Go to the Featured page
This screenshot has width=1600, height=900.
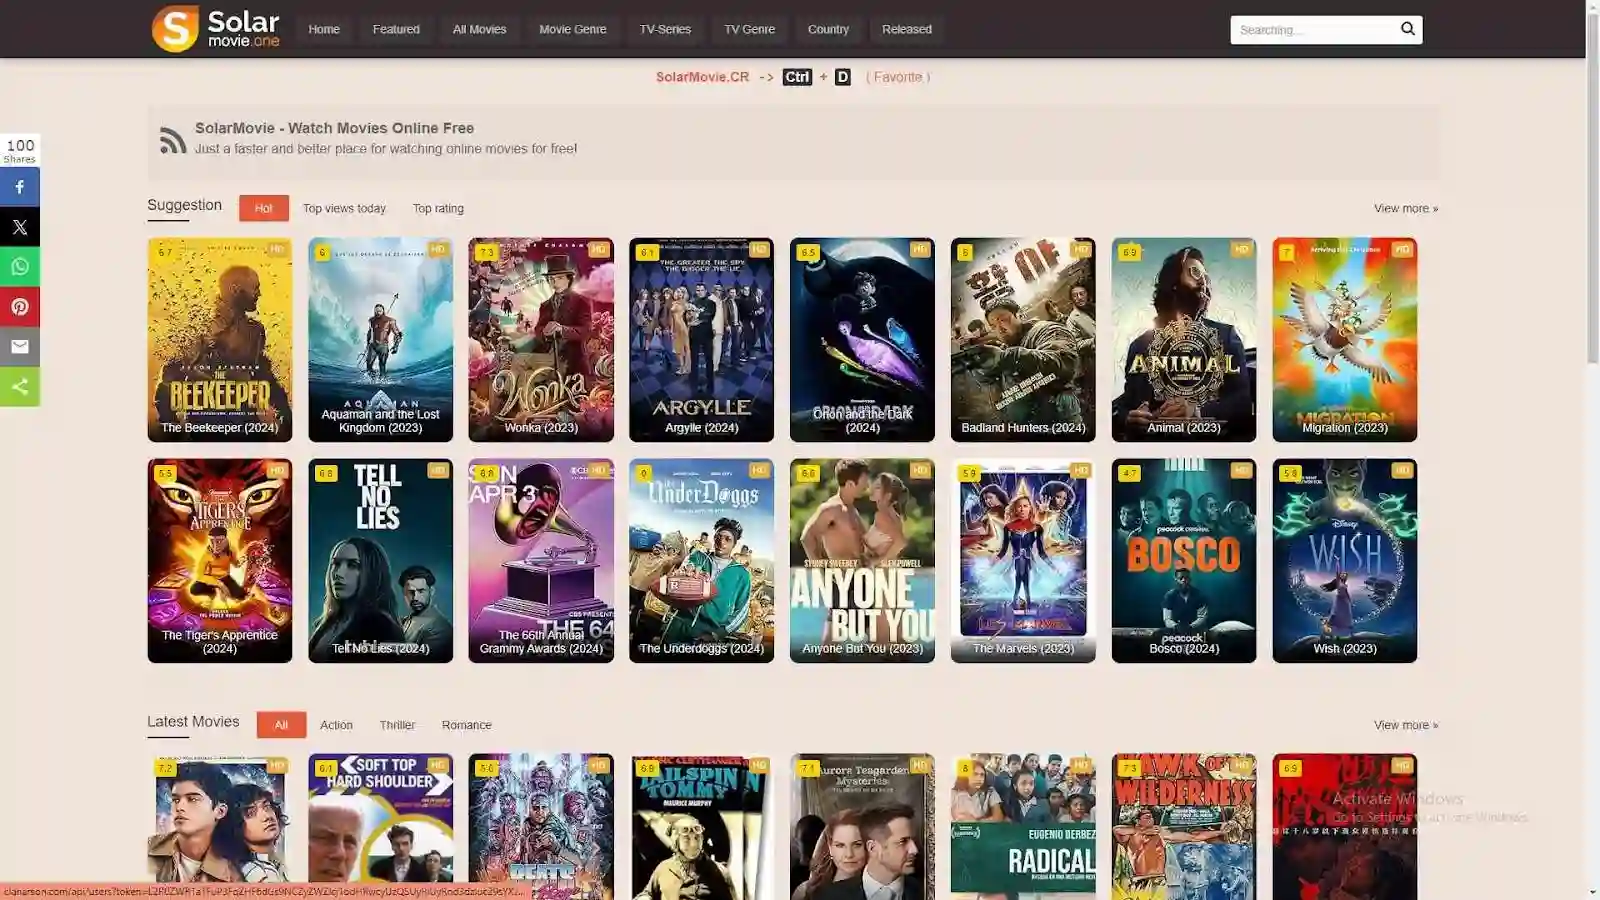click(x=396, y=29)
